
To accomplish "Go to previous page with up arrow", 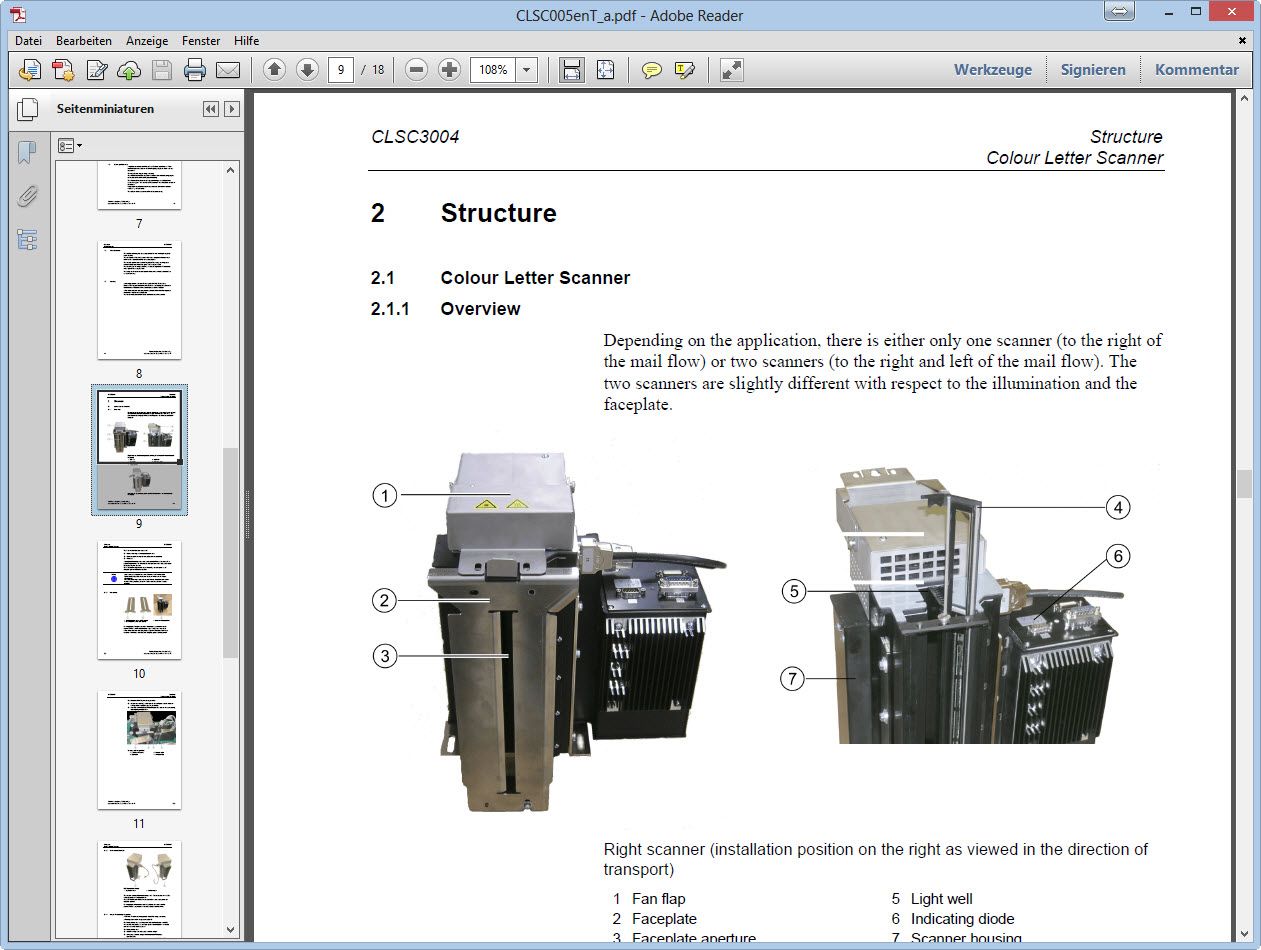I will [x=274, y=70].
